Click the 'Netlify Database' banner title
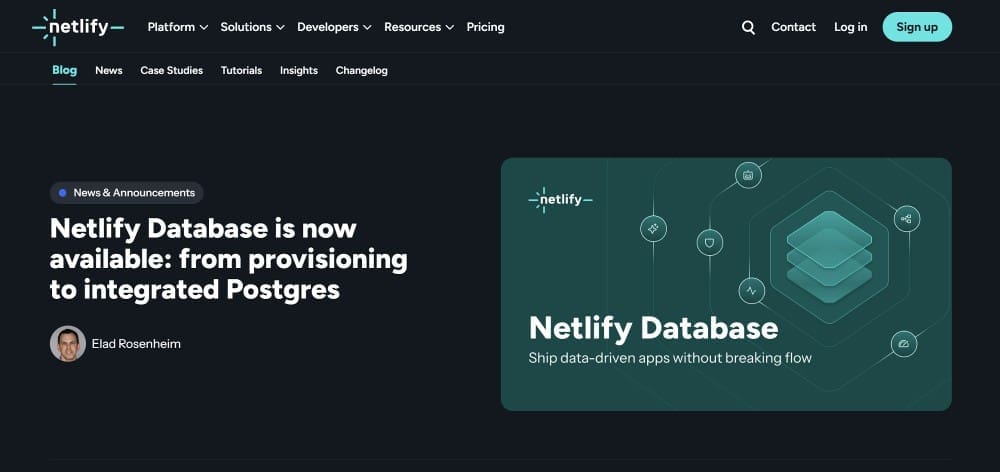Image resolution: width=1000 pixels, height=472 pixels. [x=654, y=328]
